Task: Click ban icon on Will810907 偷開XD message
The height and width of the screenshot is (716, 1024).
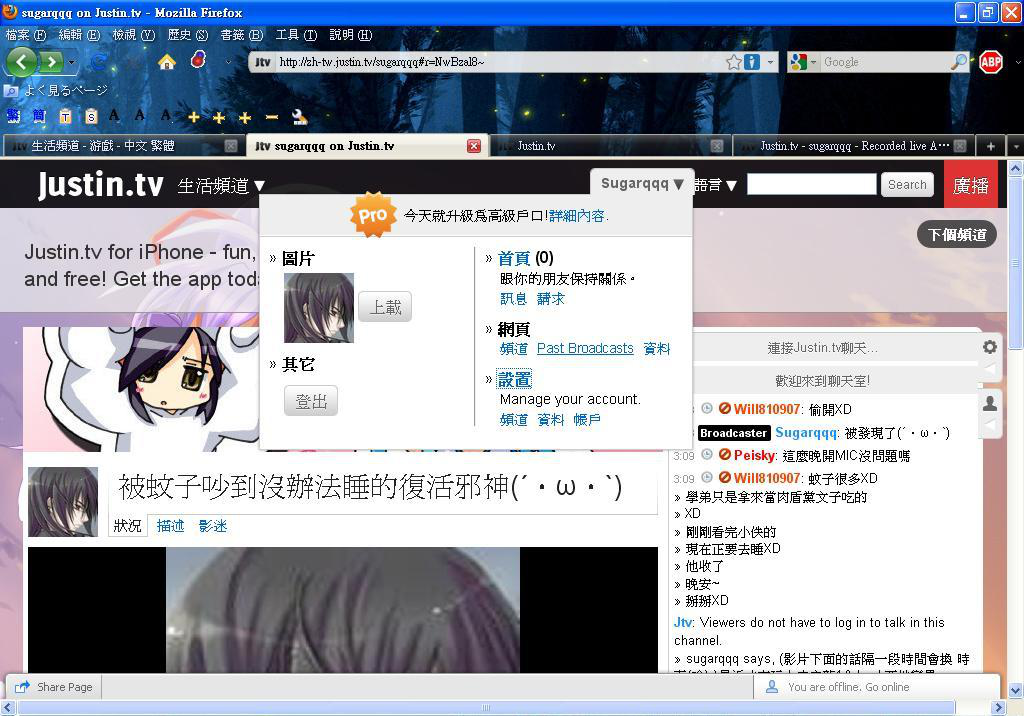Action: pos(724,408)
